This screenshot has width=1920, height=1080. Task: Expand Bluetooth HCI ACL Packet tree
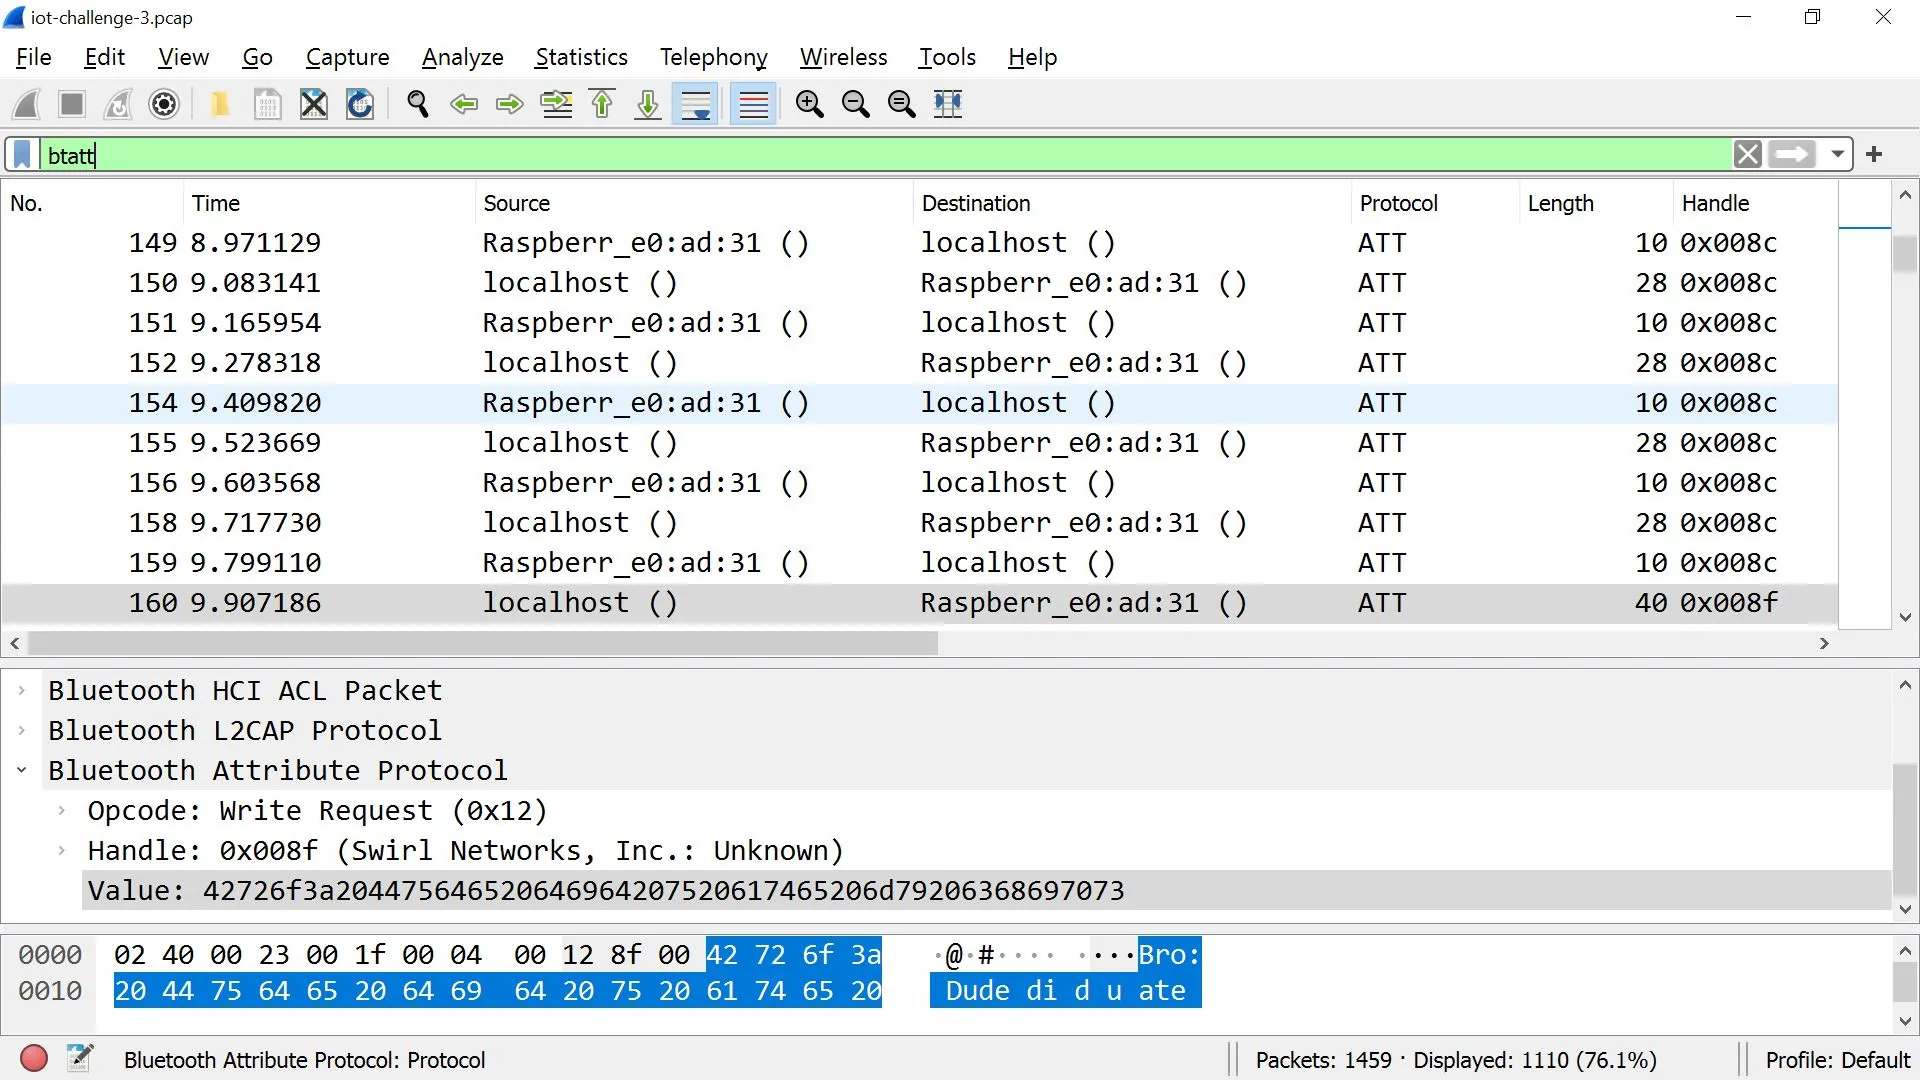[x=21, y=691]
